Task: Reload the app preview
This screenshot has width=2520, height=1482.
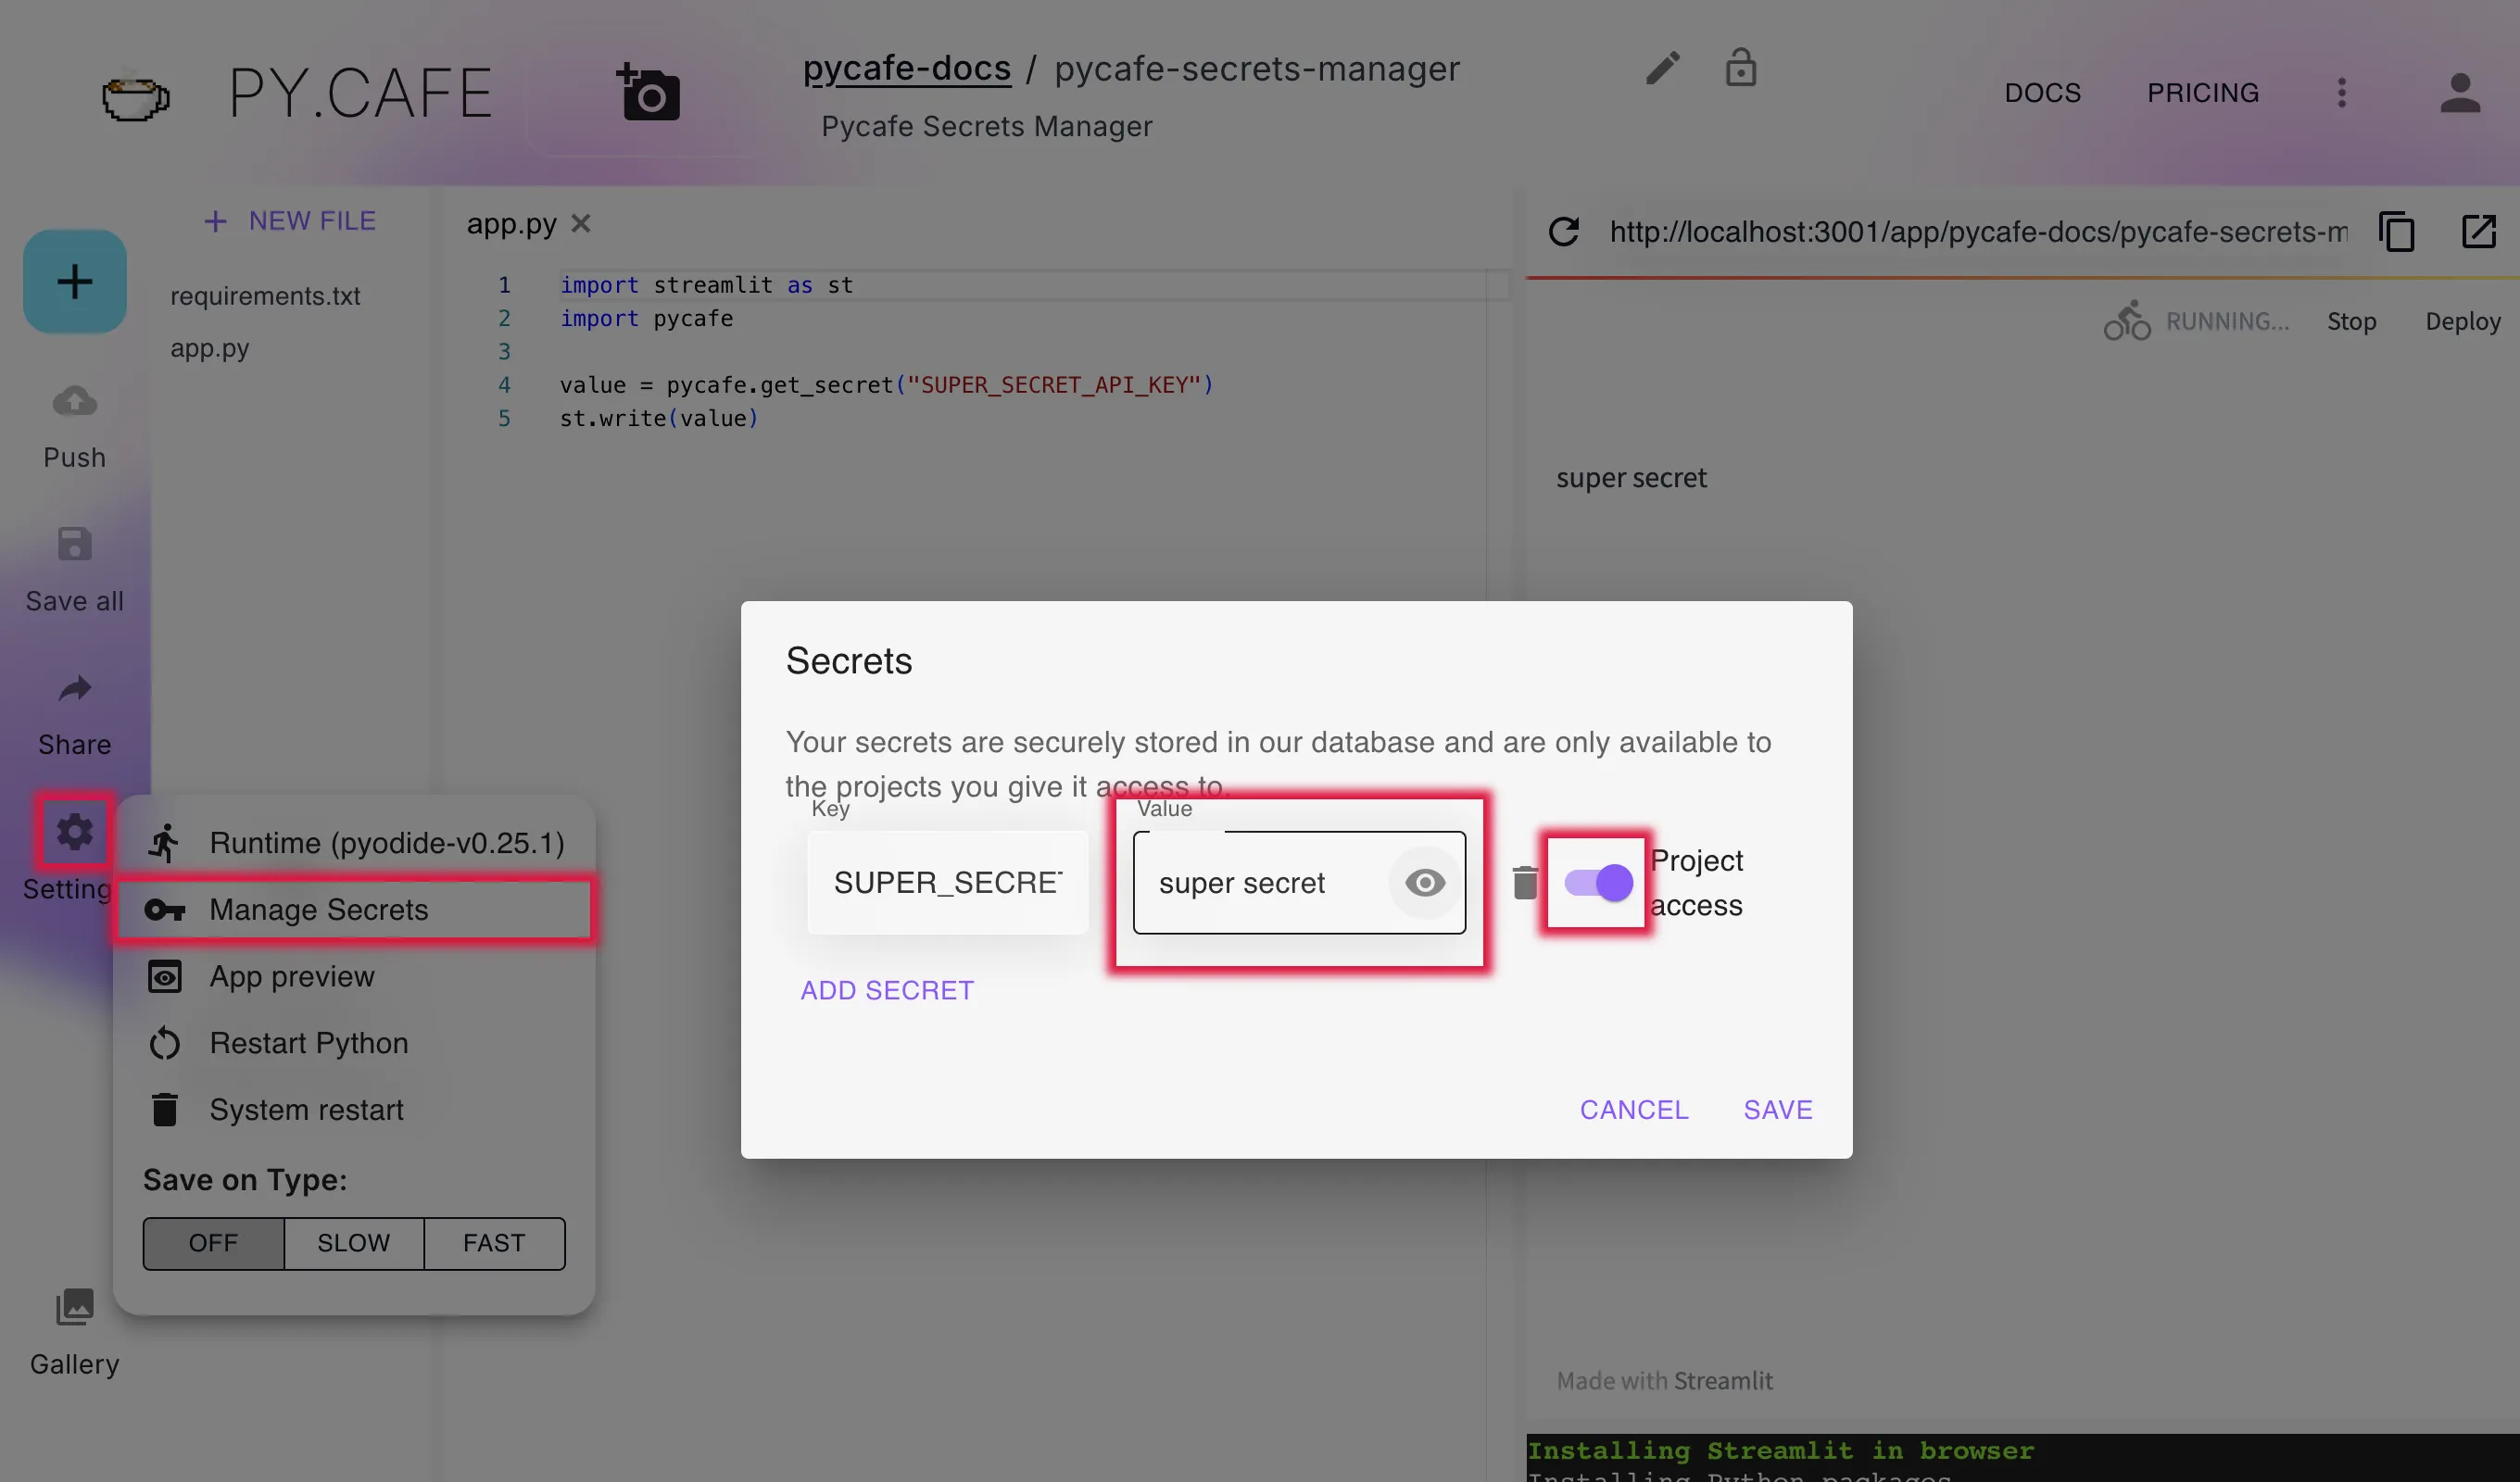Action: 1563,232
